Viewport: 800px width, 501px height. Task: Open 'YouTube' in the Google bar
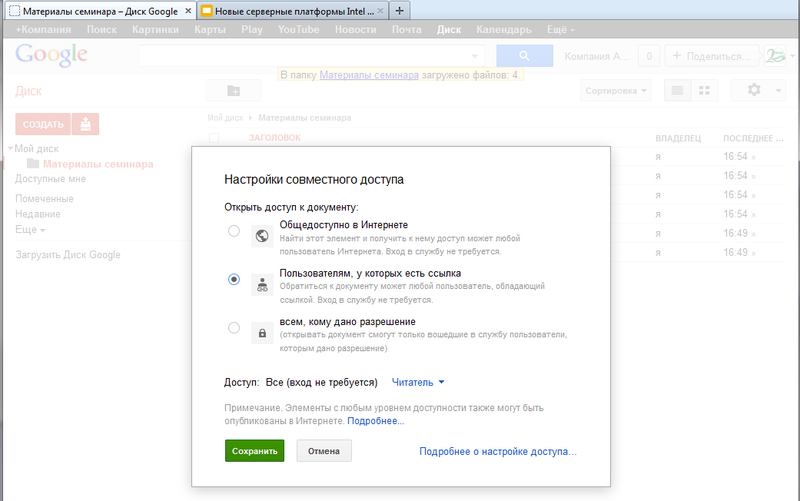click(298, 30)
